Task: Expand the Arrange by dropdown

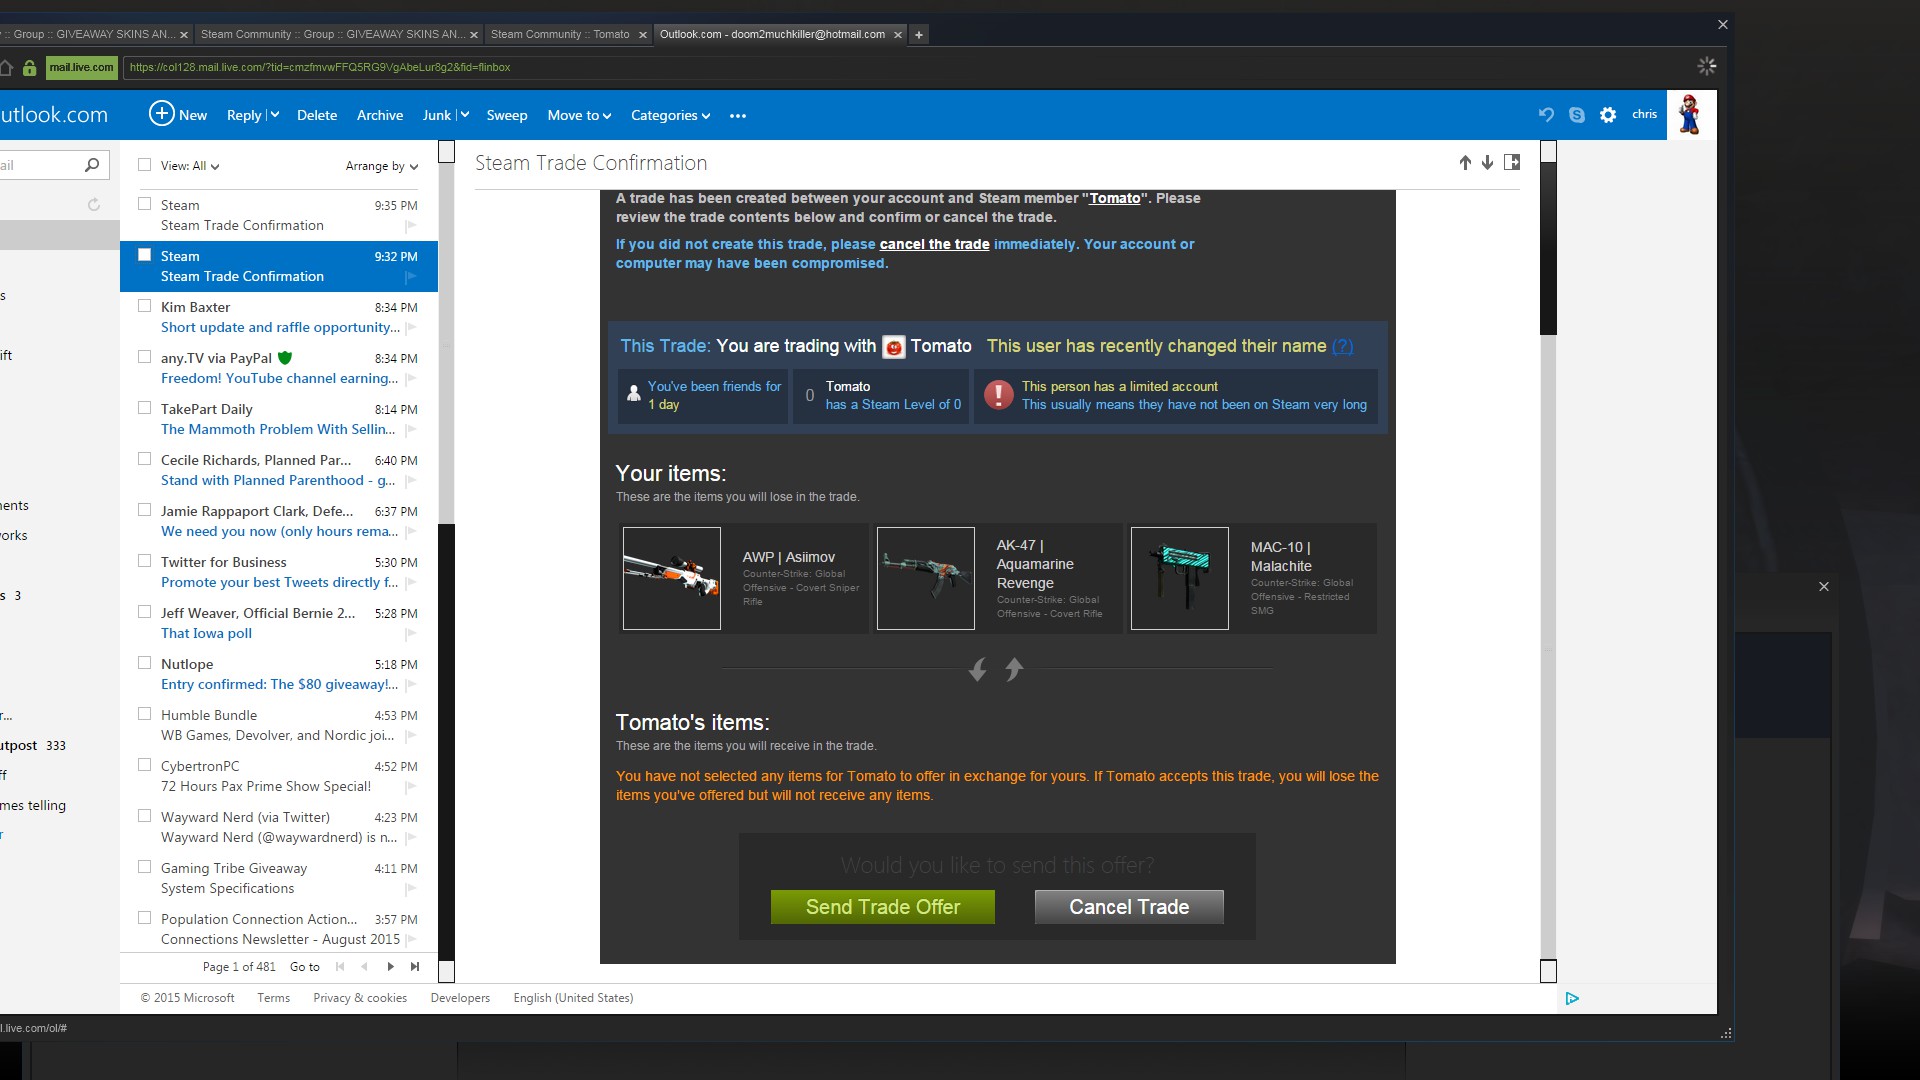Action: (382, 166)
